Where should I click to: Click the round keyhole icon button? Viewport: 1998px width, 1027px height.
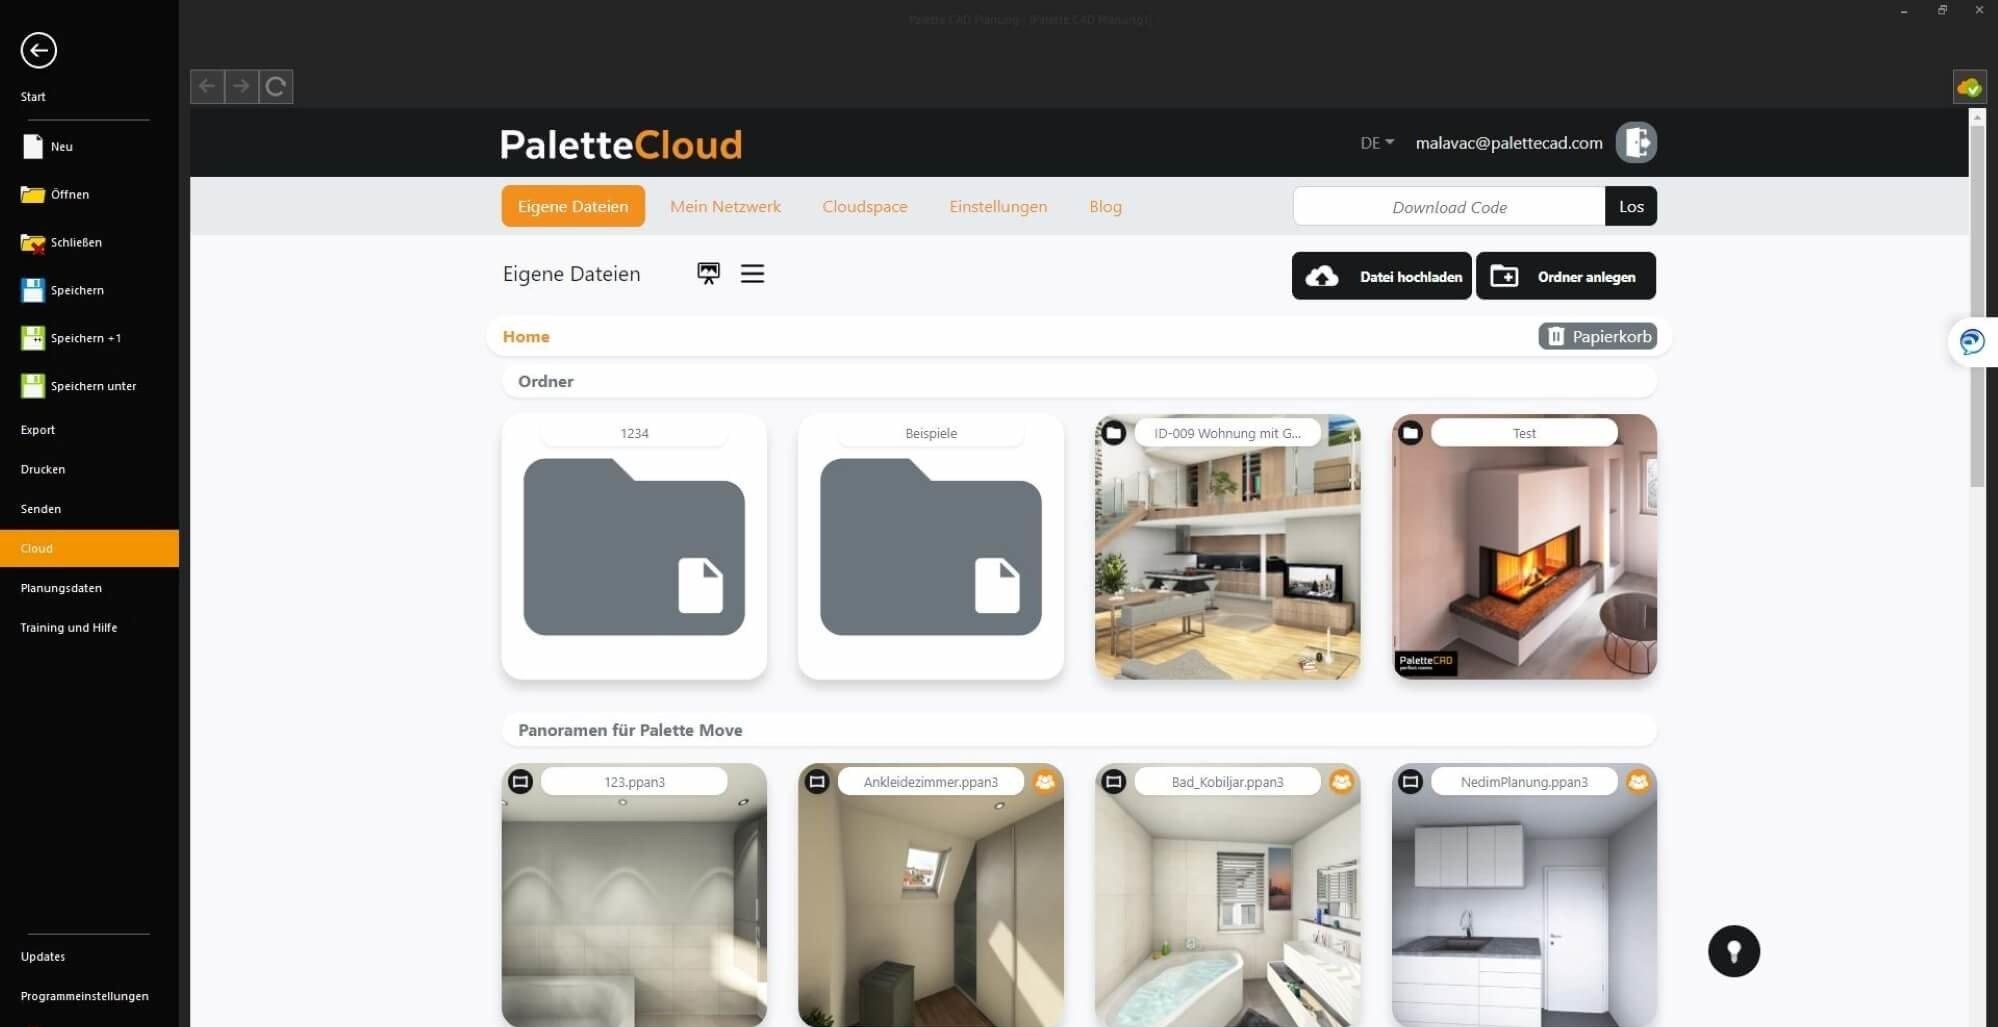pyautogui.click(x=1733, y=951)
